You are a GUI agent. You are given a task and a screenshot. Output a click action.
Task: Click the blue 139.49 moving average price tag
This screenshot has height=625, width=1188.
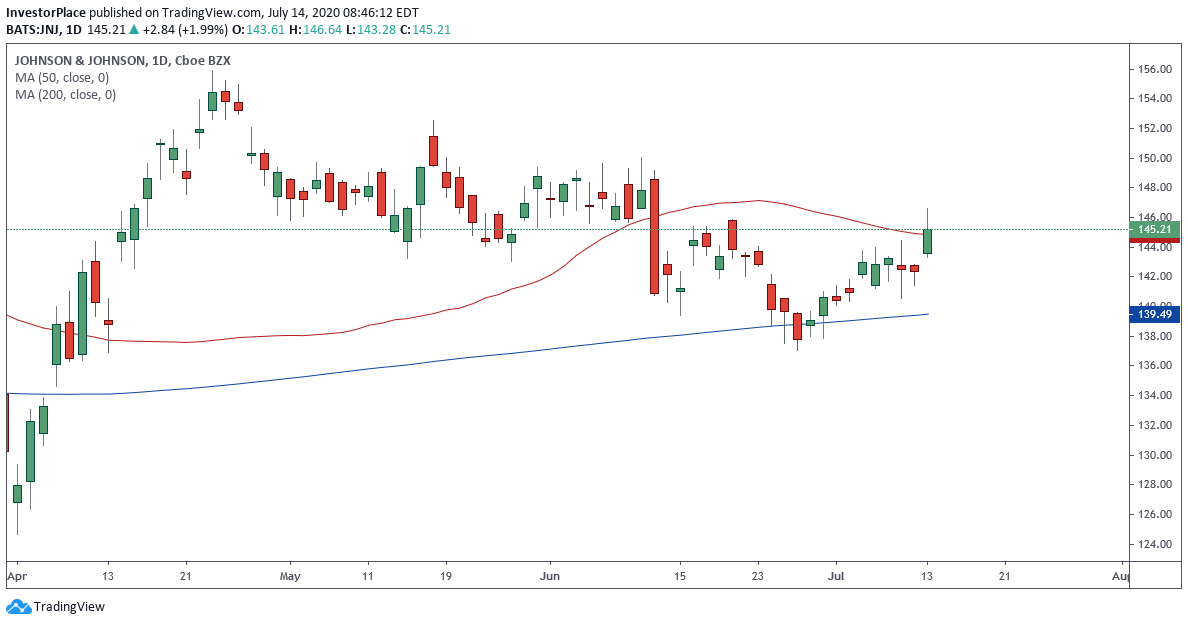(1154, 314)
